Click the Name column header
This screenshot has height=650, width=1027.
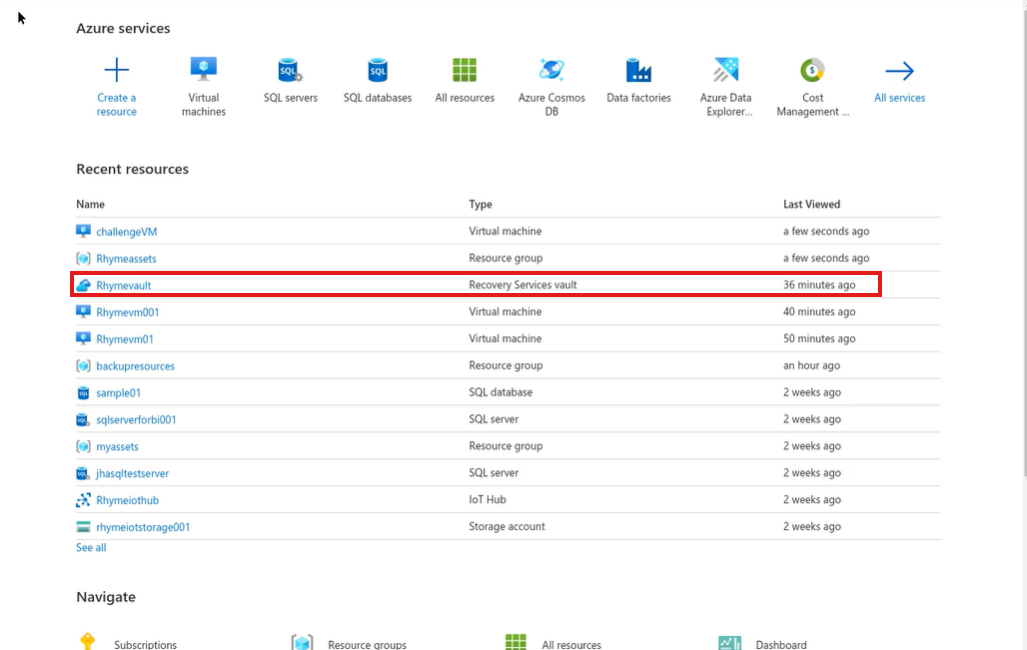(x=90, y=204)
